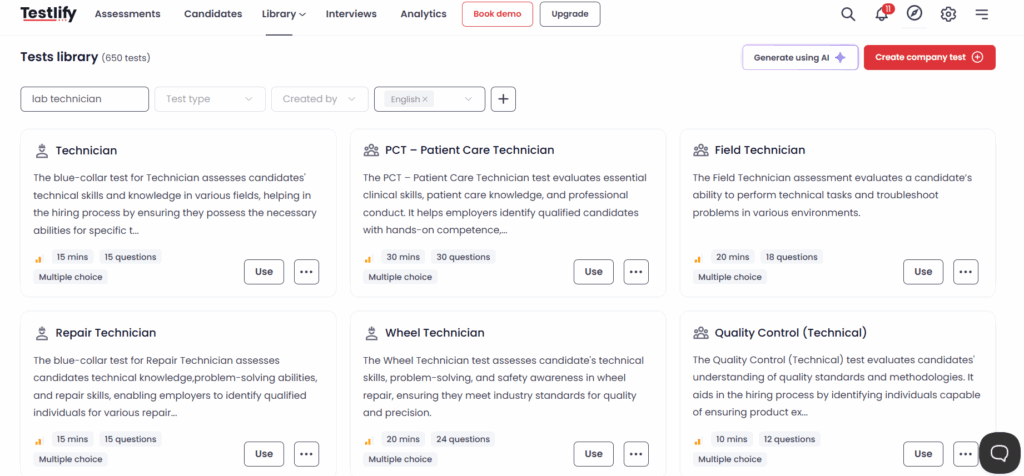Open more options for Wheel Technician
Viewport: 1024px width, 476px height.
[x=636, y=454]
